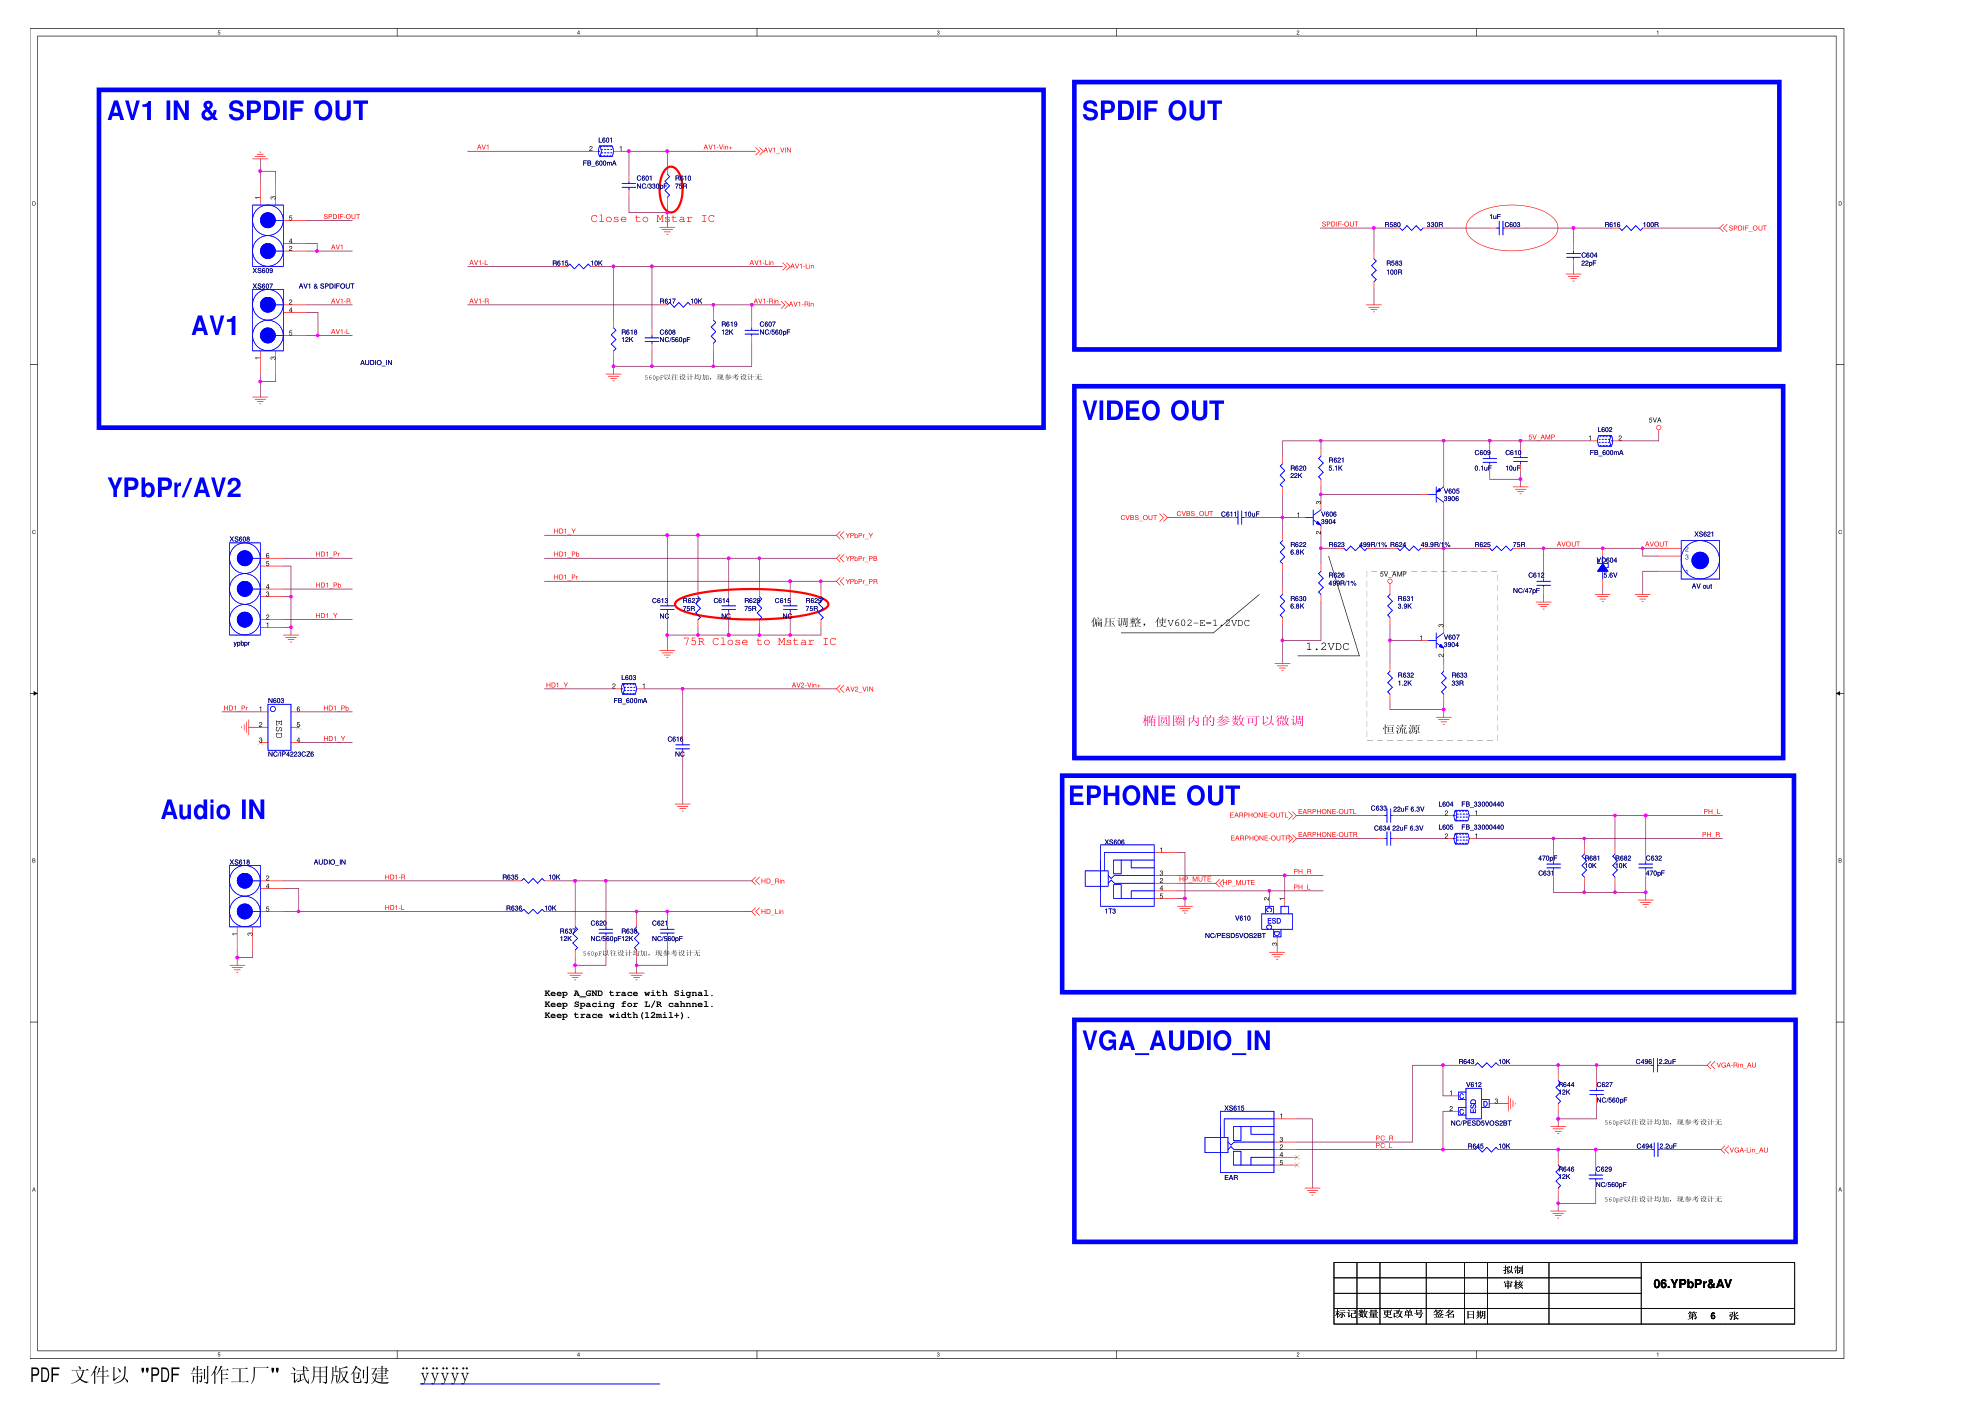Click the dashed 5V_AMP constant current box
Image resolution: width=1984 pixels, height=1402 pixels.
[x=1432, y=655]
